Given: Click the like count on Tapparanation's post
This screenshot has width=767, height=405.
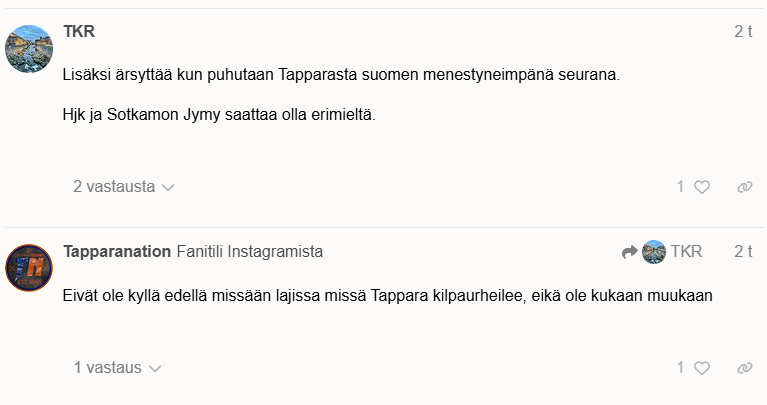Looking at the screenshot, I should 681,368.
